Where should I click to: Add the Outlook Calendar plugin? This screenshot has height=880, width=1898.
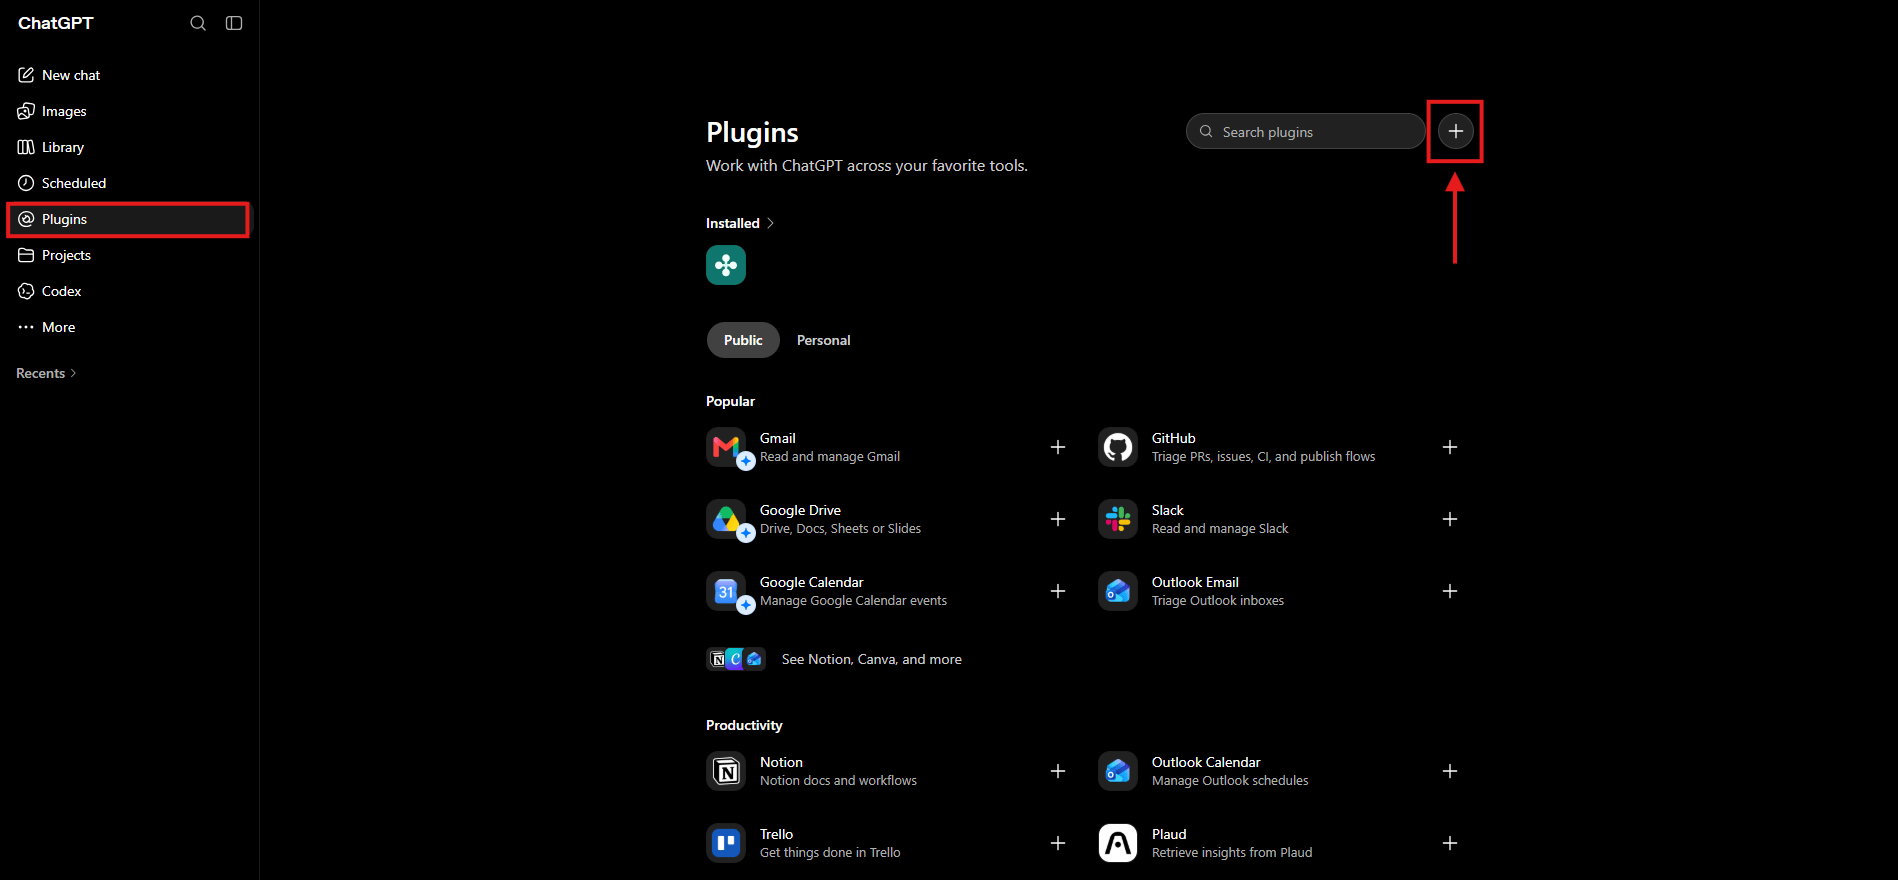1450,771
